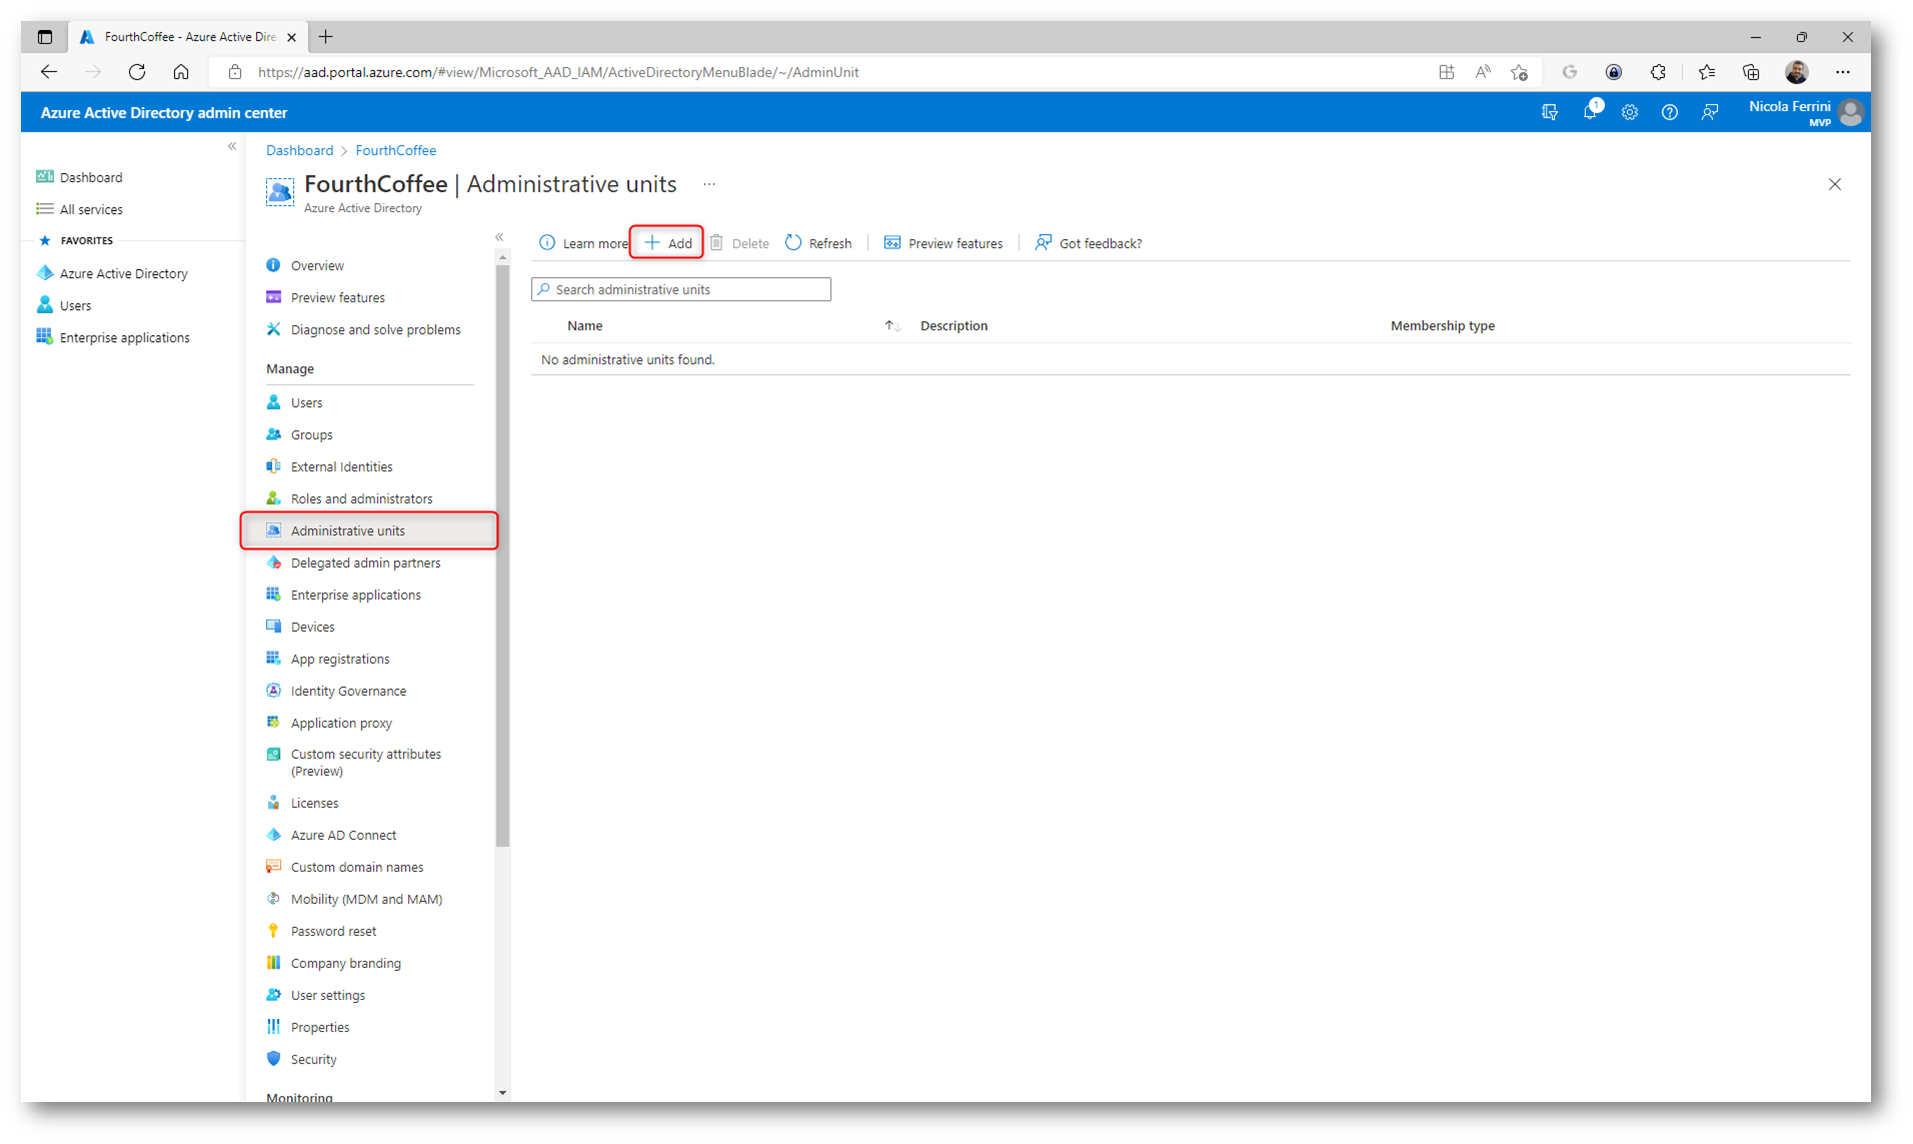This screenshot has width=1913, height=1144.
Task: Open the feedback icon in header
Action: (1710, 112)
